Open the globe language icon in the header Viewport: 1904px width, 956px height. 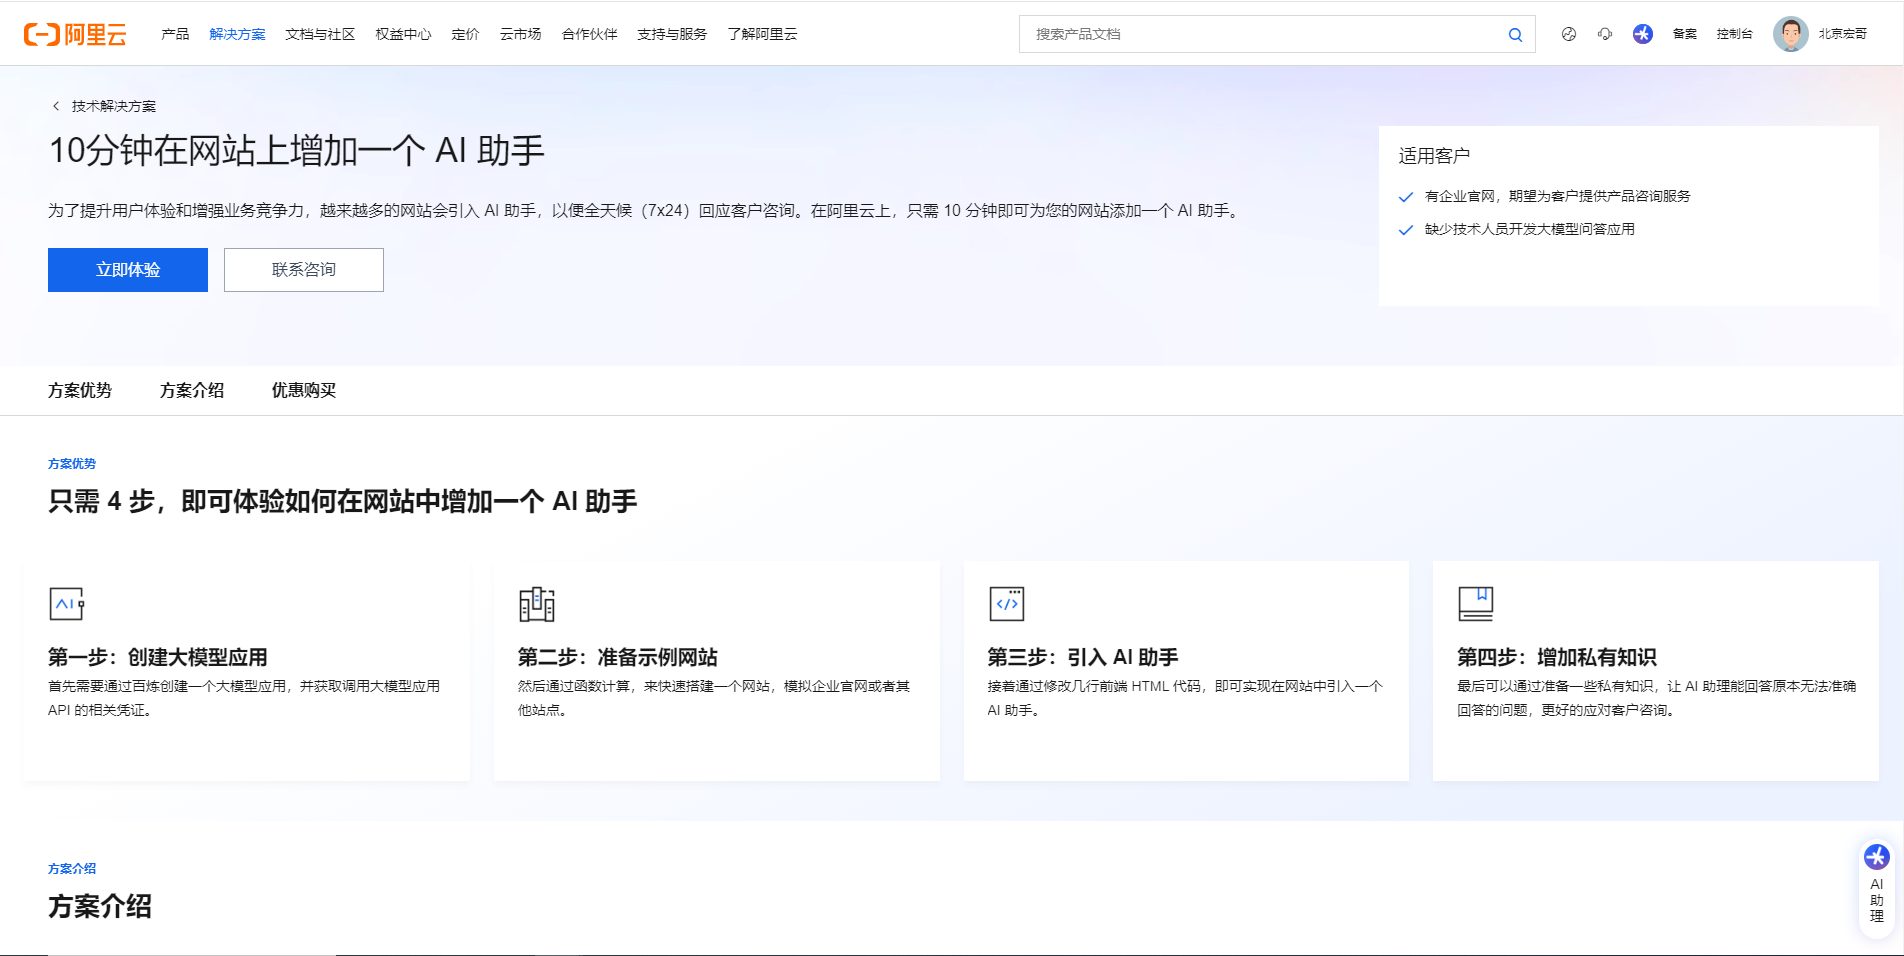(1569, 34)
